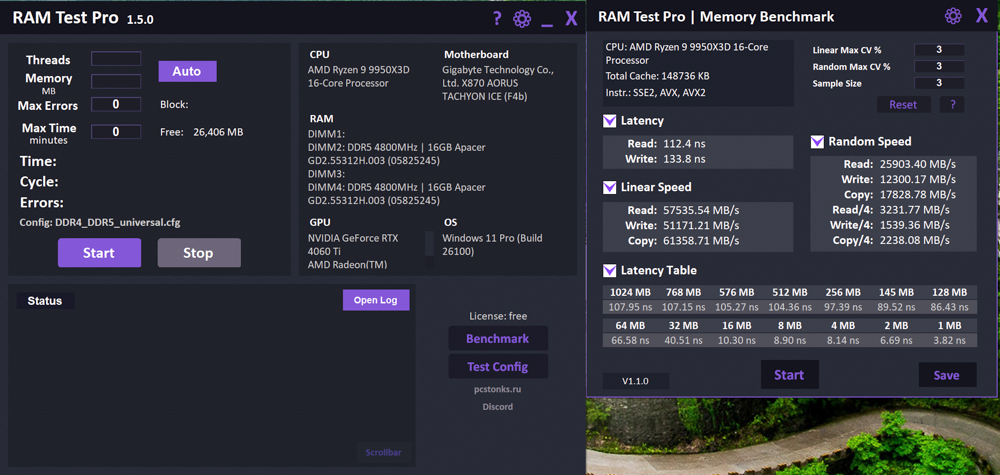Start the memory benchmark
This screenshot has width=1000, height=475.
point(790,375)
